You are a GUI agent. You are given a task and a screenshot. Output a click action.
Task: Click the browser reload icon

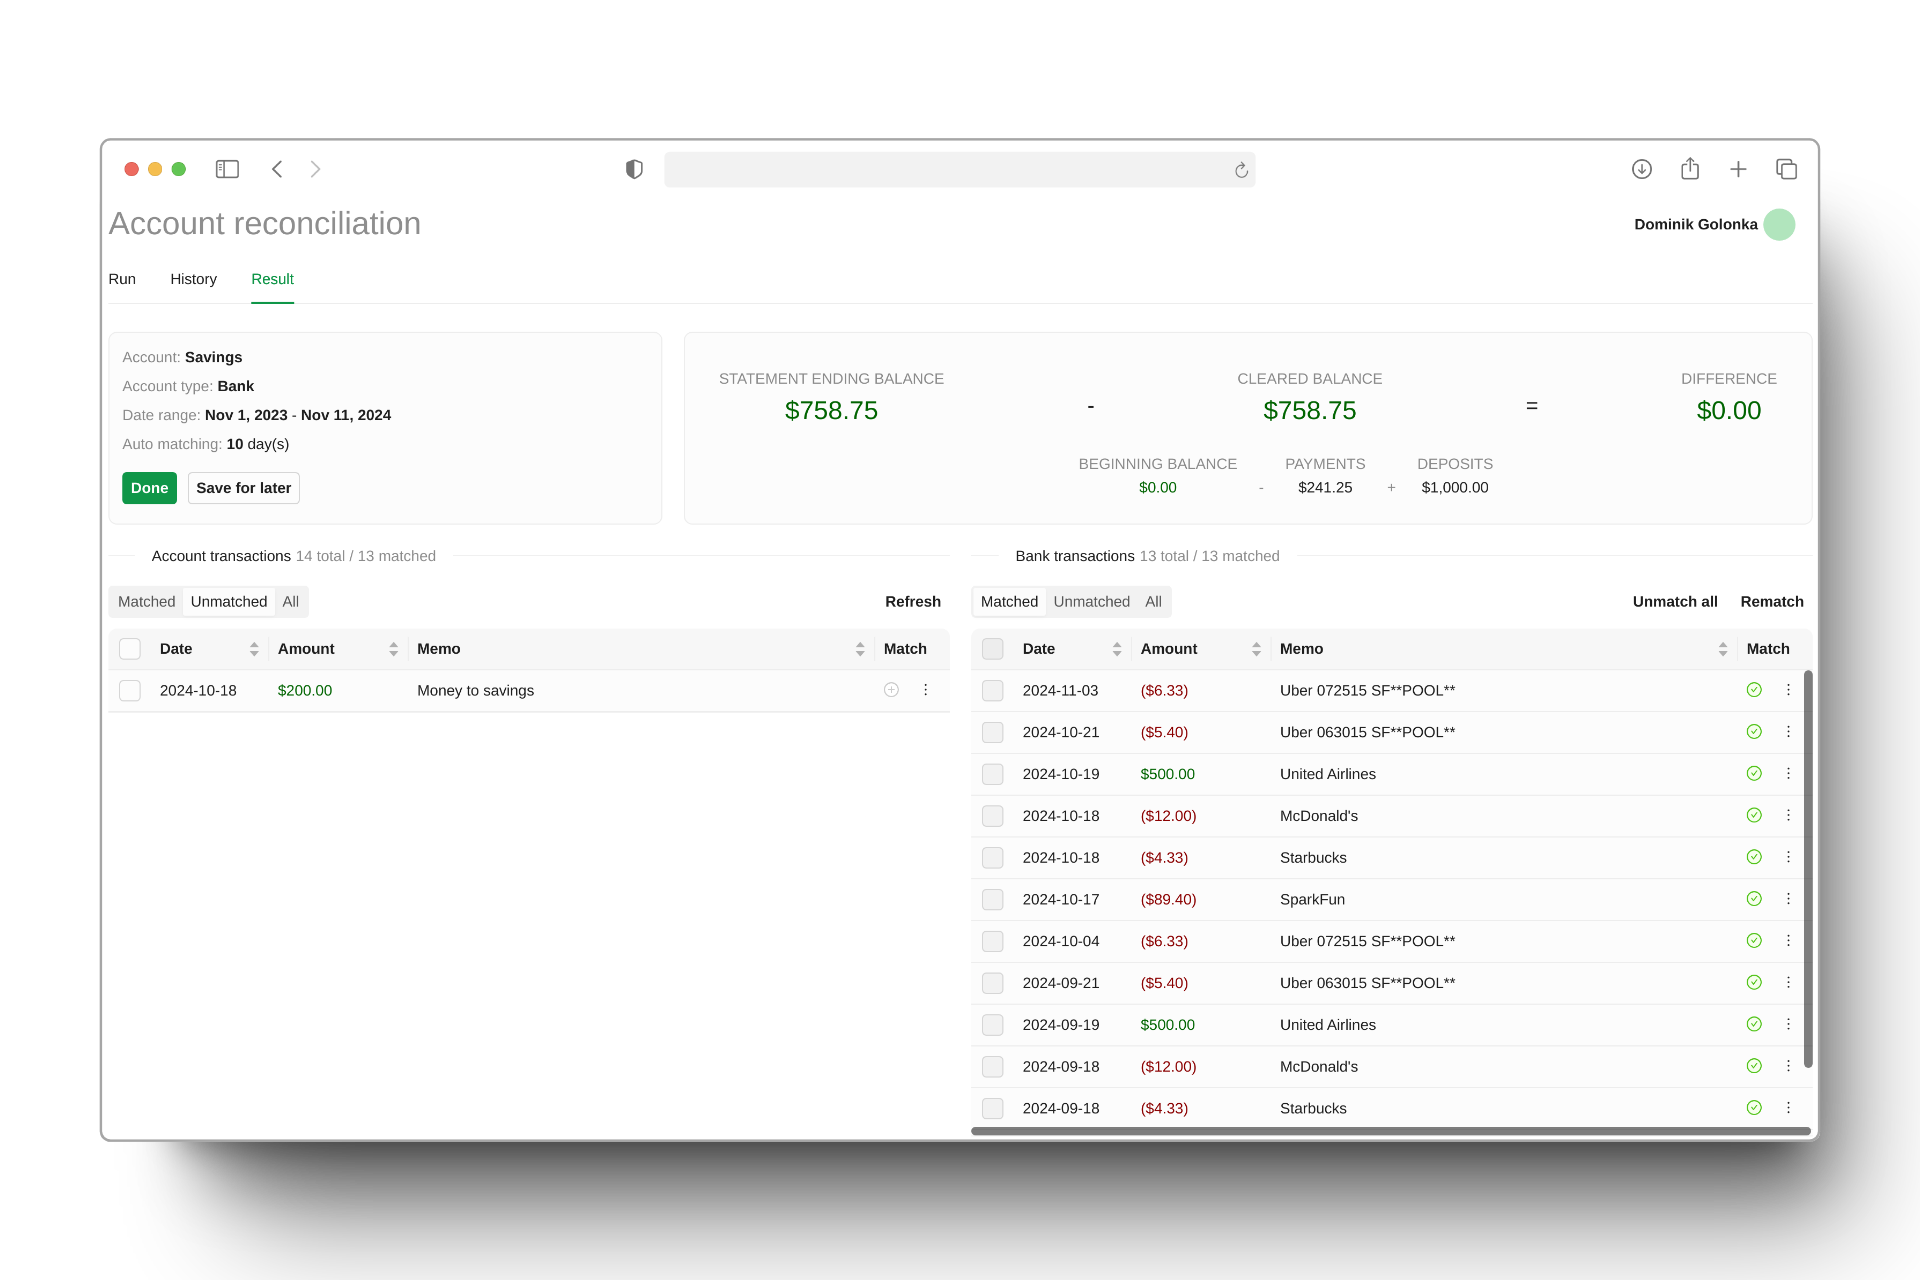tap(1241, 170)
